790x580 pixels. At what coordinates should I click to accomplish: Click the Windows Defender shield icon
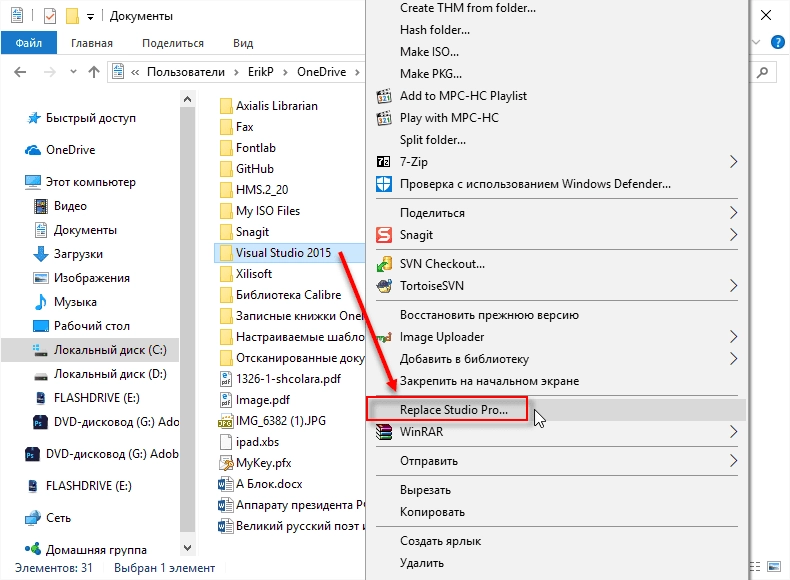pyautogui.click(x=384, y=184)
